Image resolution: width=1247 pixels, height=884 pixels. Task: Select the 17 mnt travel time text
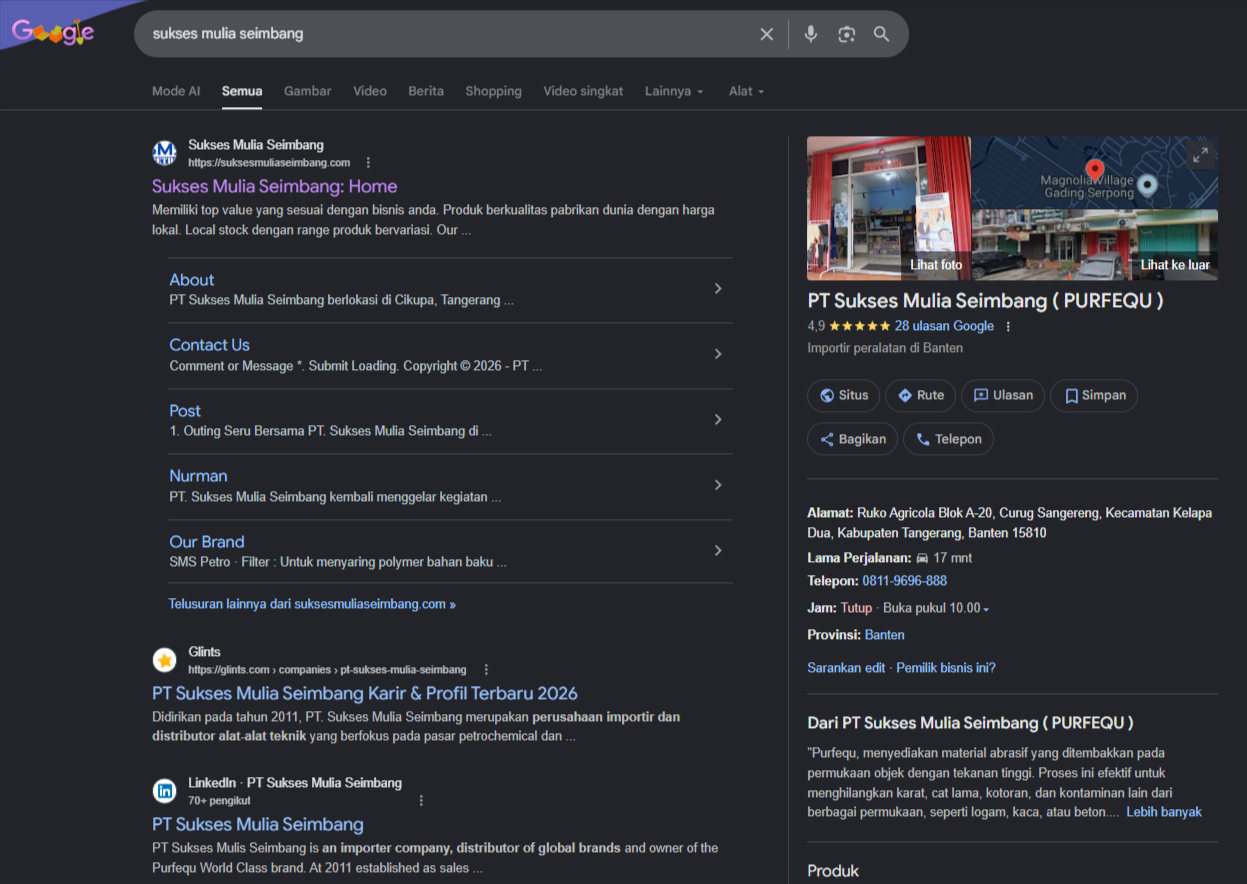953,558
